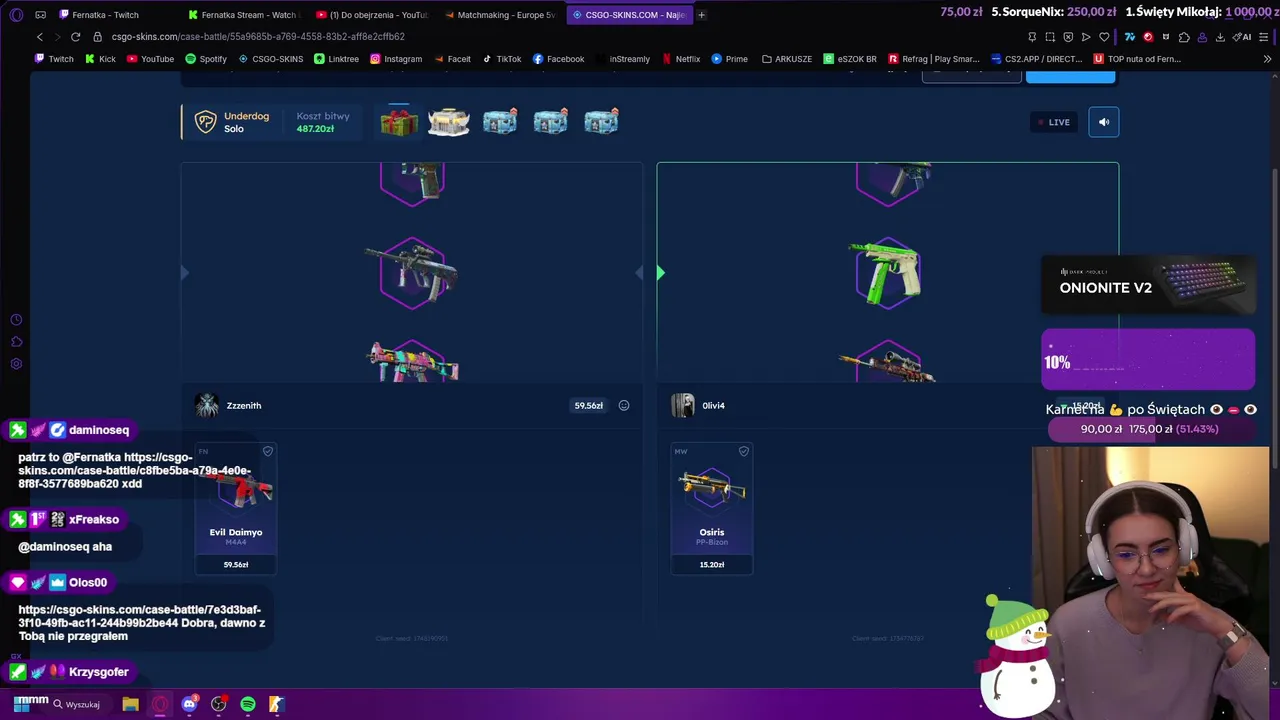This screenshot has width=1280, height=720.
Task: Open Opera sidebar history clock icon
Action: pos(16,320)
